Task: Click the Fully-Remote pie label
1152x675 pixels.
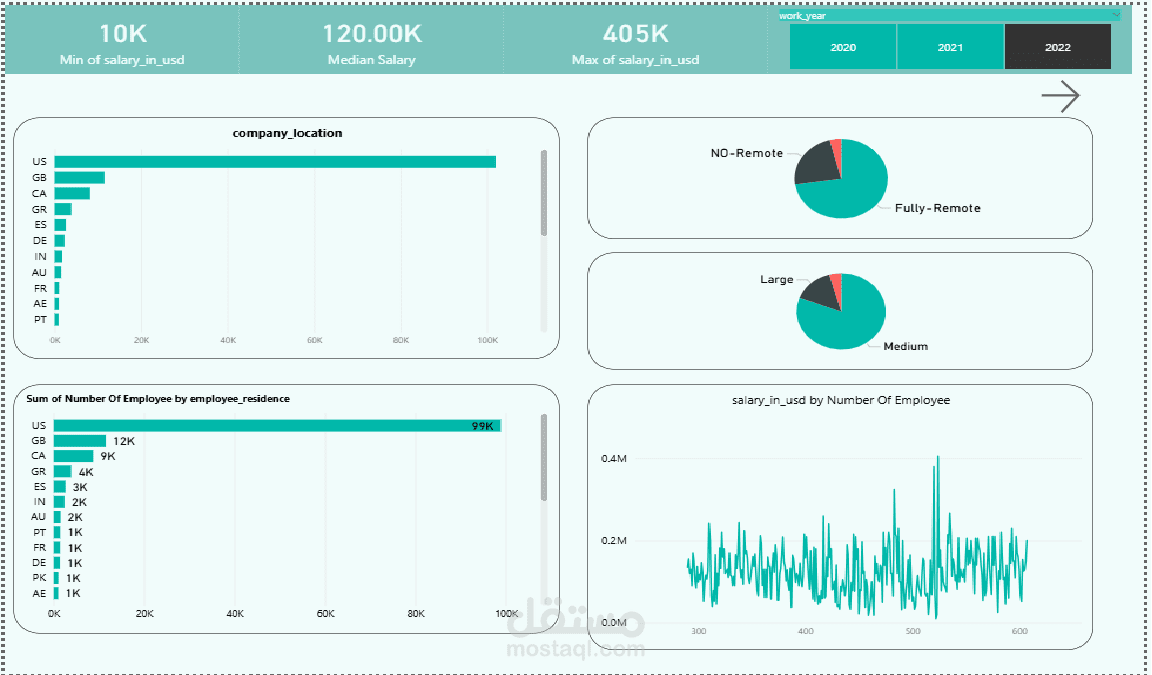Action: pyautogui.click(x=937, y=209)
